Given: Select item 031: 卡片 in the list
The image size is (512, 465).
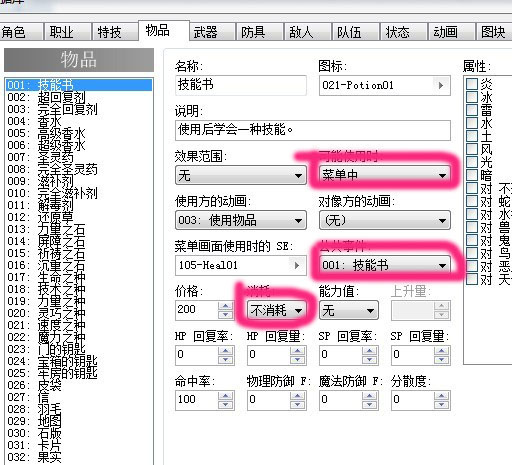Looking at the screenshot, I should pos(79,445).
